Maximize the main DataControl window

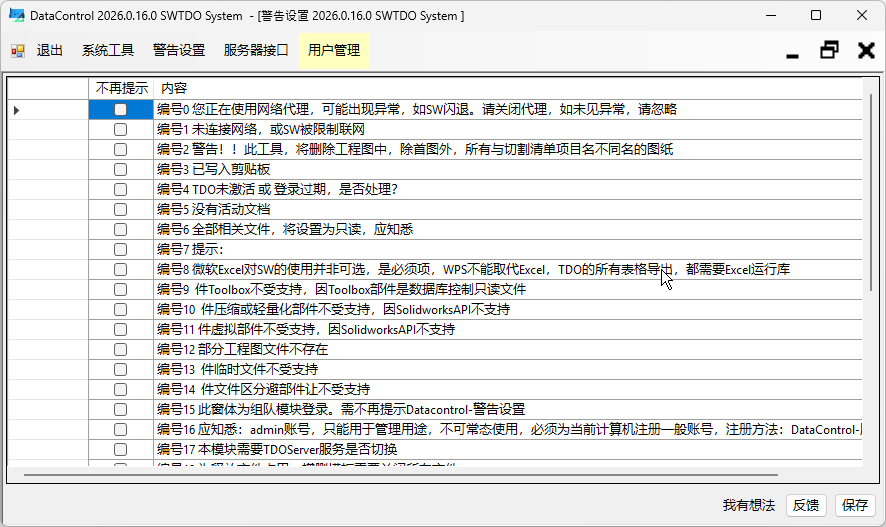pyautogui.click(x=816, y=16)
